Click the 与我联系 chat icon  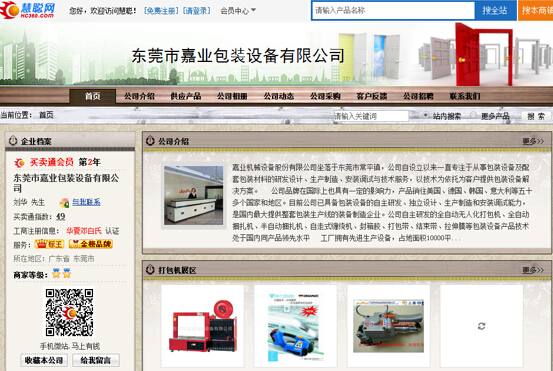click(x=64, y=203)
